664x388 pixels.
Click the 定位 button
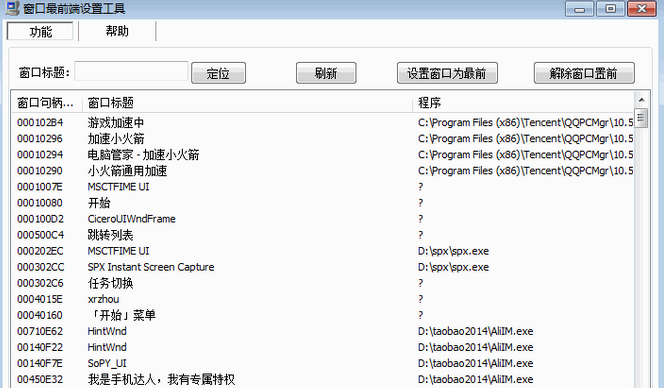[218, 73]
